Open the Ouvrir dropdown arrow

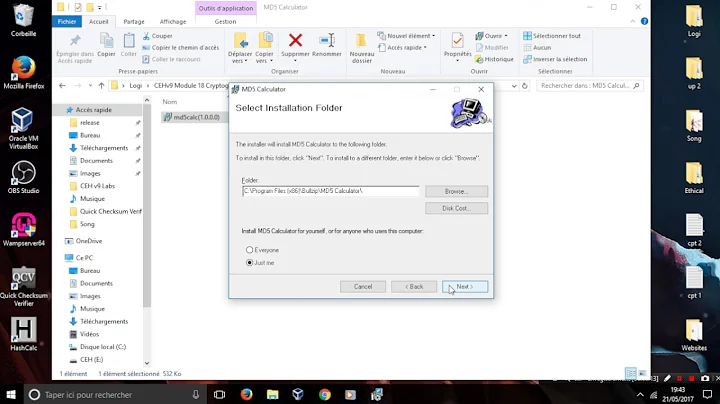point(506,36)
